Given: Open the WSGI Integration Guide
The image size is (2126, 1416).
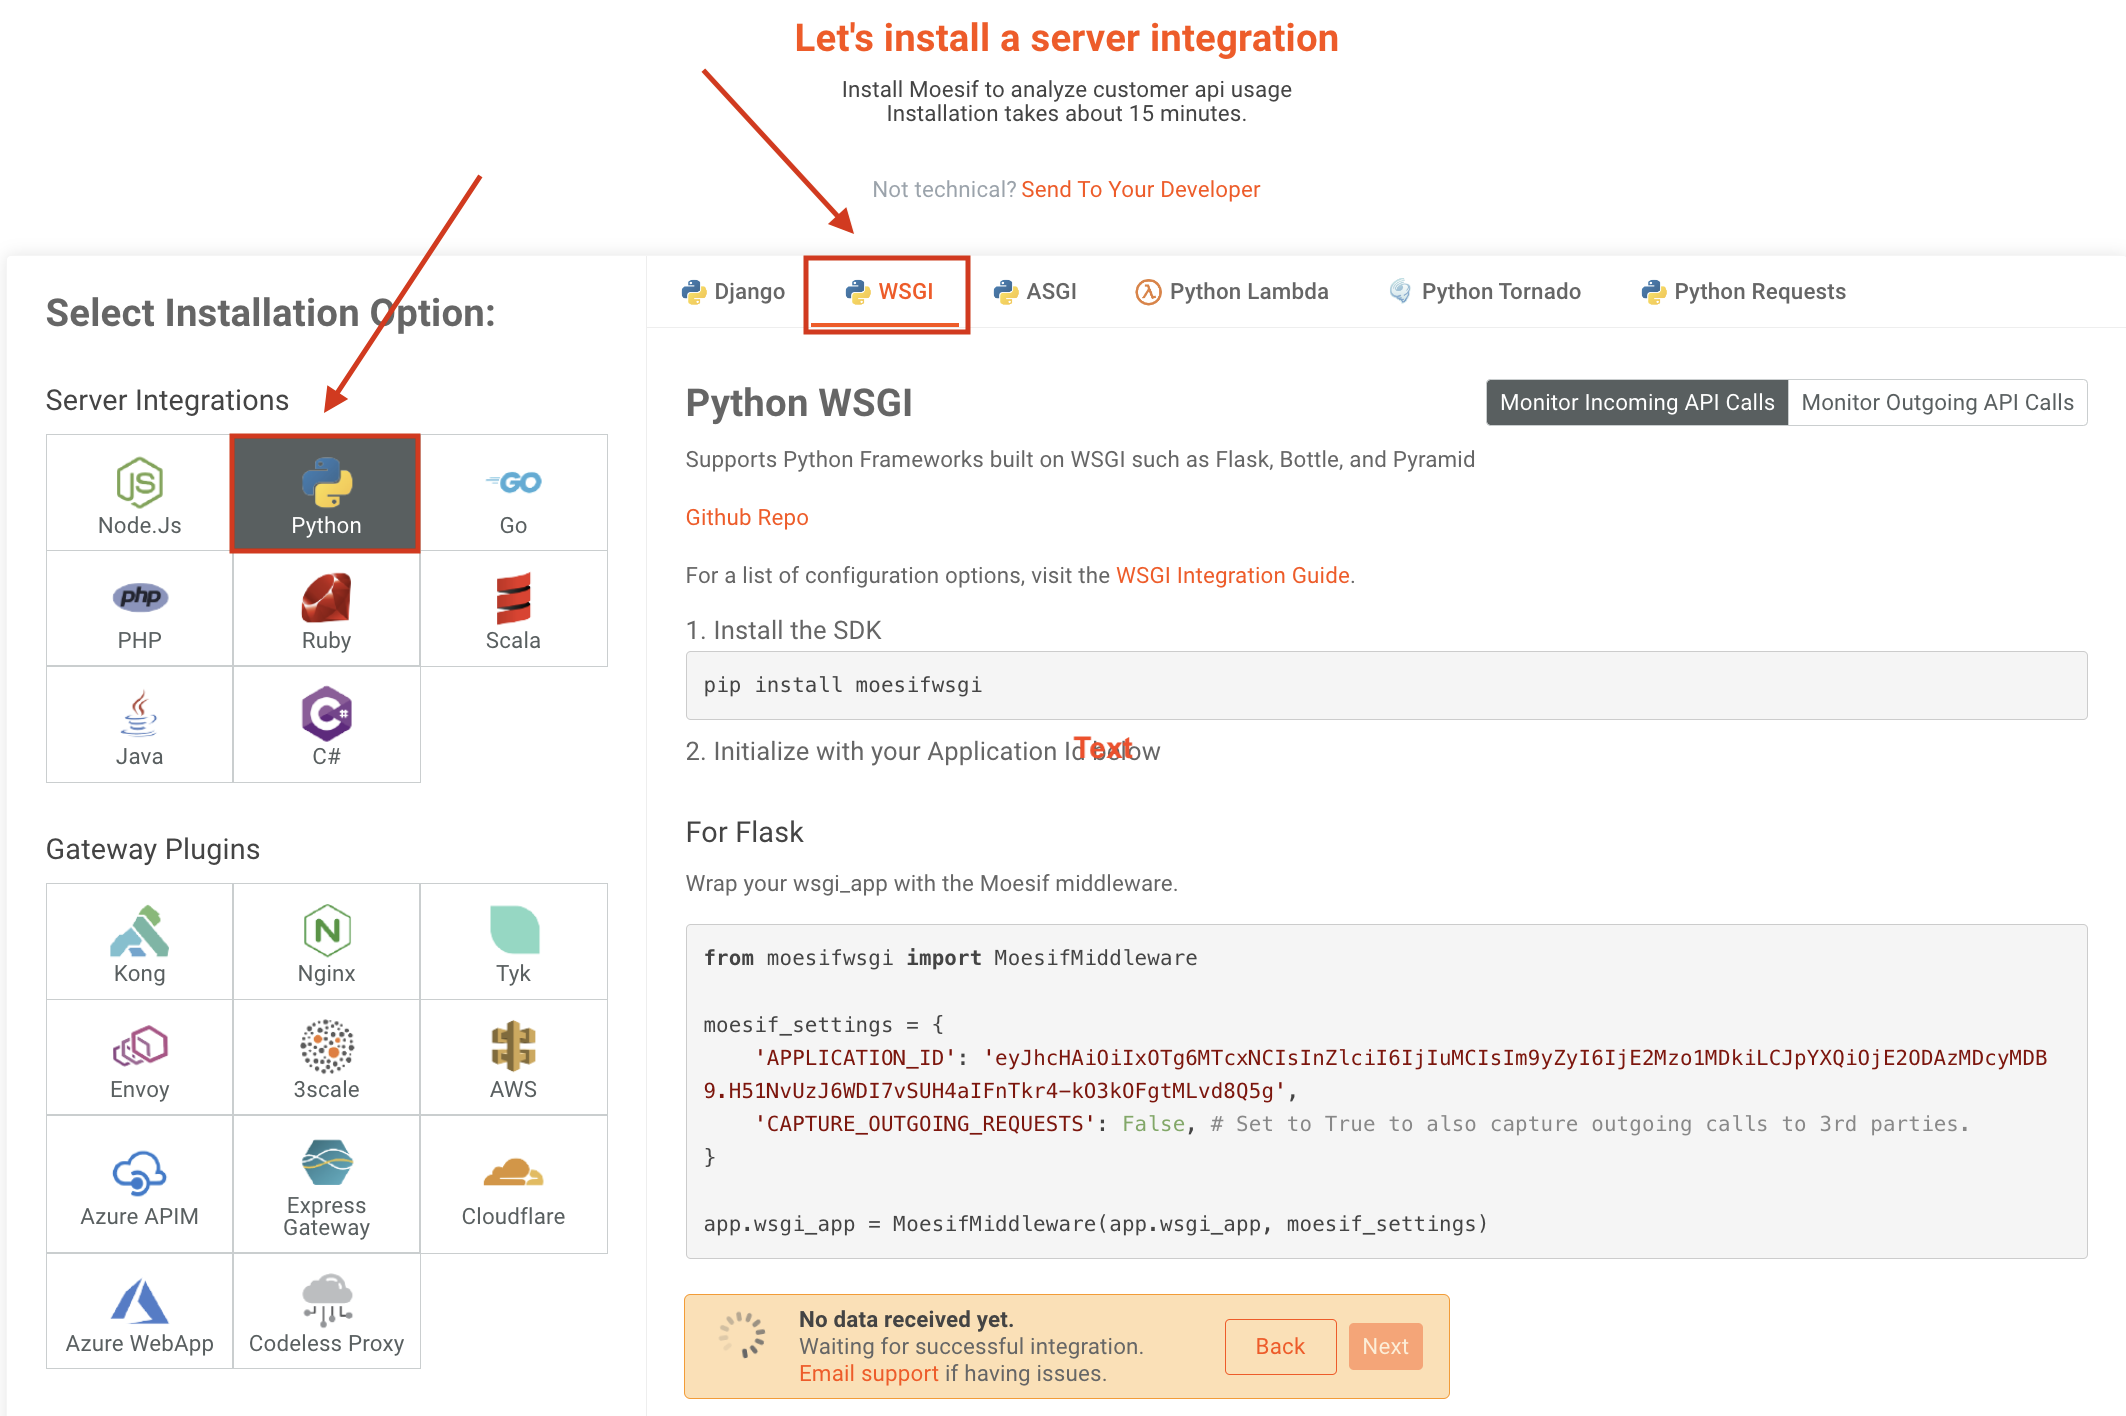Looking at the screenshot, I should click(1232, 575).
